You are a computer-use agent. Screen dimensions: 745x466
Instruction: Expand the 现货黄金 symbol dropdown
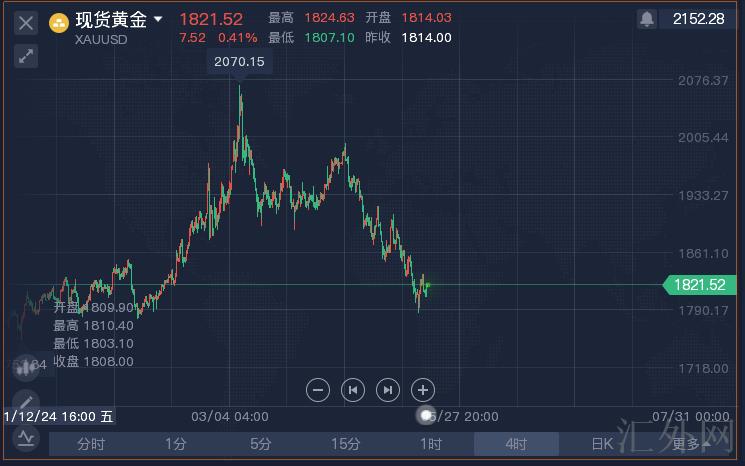click(158, 19)
